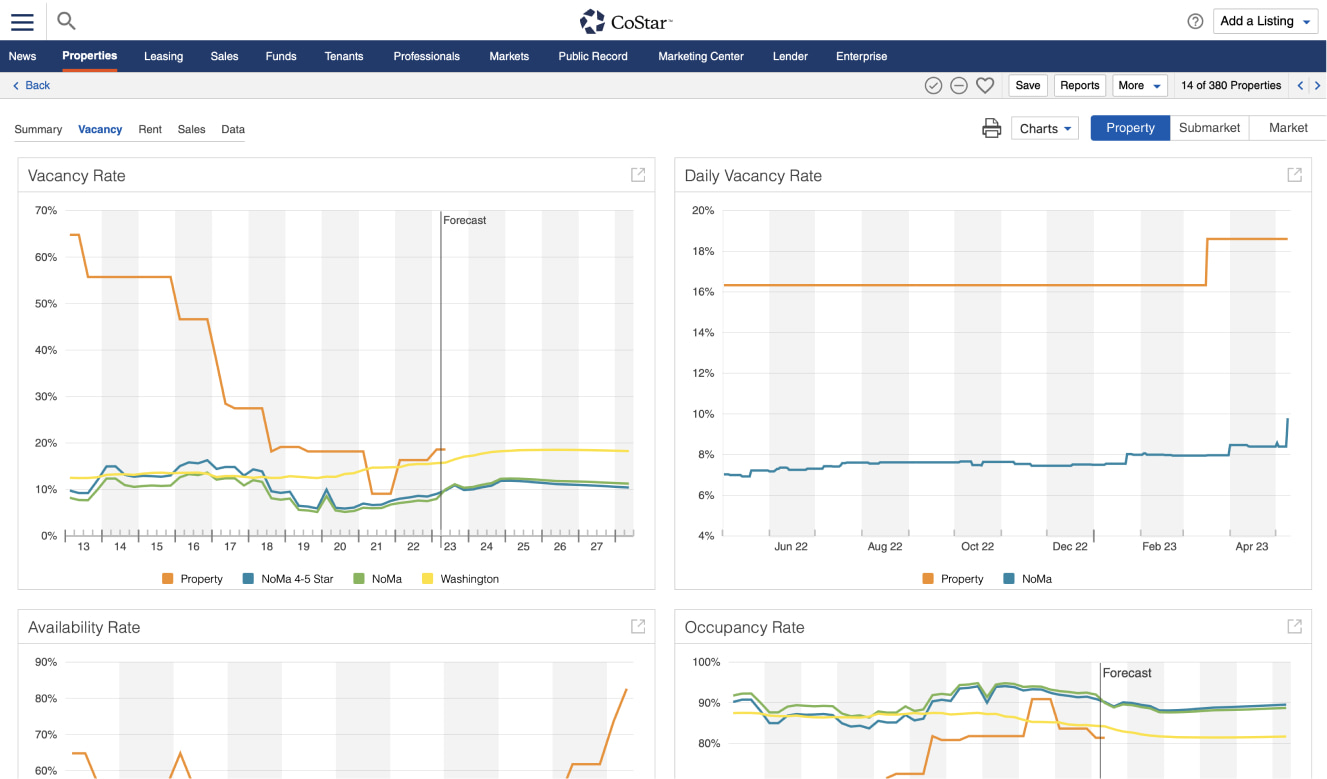Click the search magnifier icon
Viewport: 1327px width, 779px height.
[x=66, y=21]
